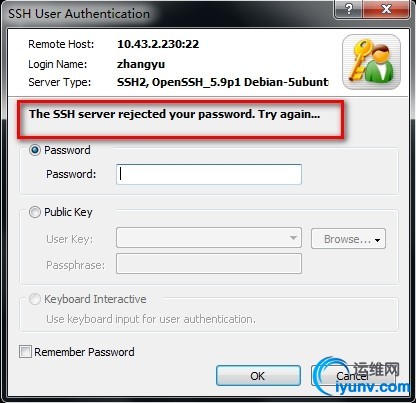The image size is (416, 403).
Task: Close the SSH User Authentication dialog
Action: tap(386, 9)
